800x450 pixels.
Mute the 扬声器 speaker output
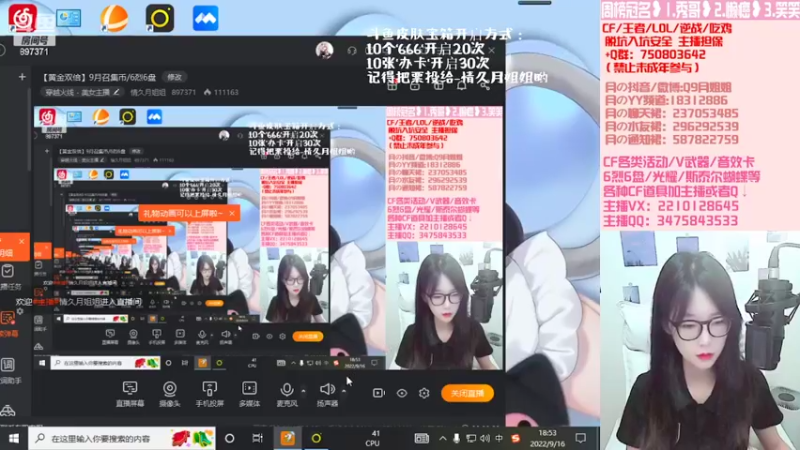[x=327, y=394]
